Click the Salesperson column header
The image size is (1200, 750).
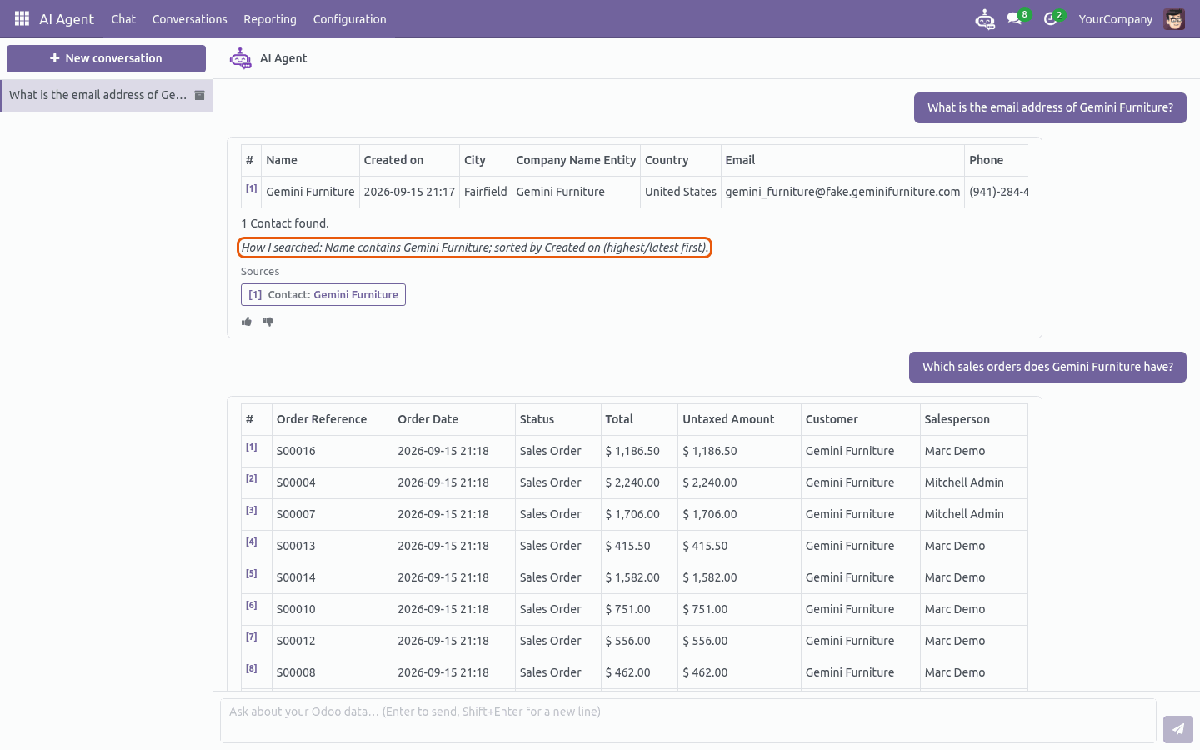[973, 419]
